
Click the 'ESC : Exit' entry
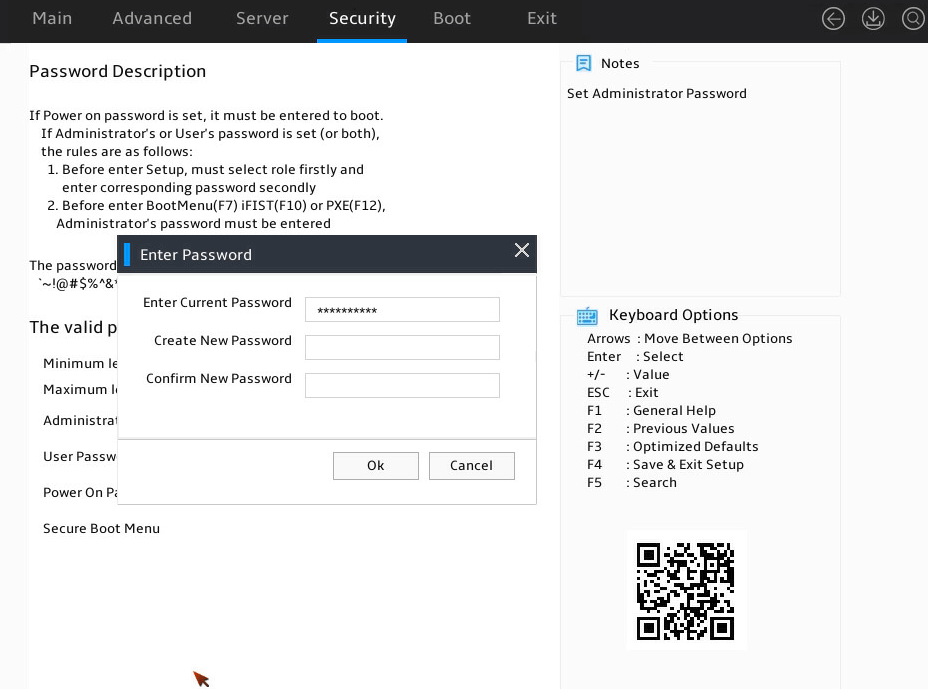point(622,392)
